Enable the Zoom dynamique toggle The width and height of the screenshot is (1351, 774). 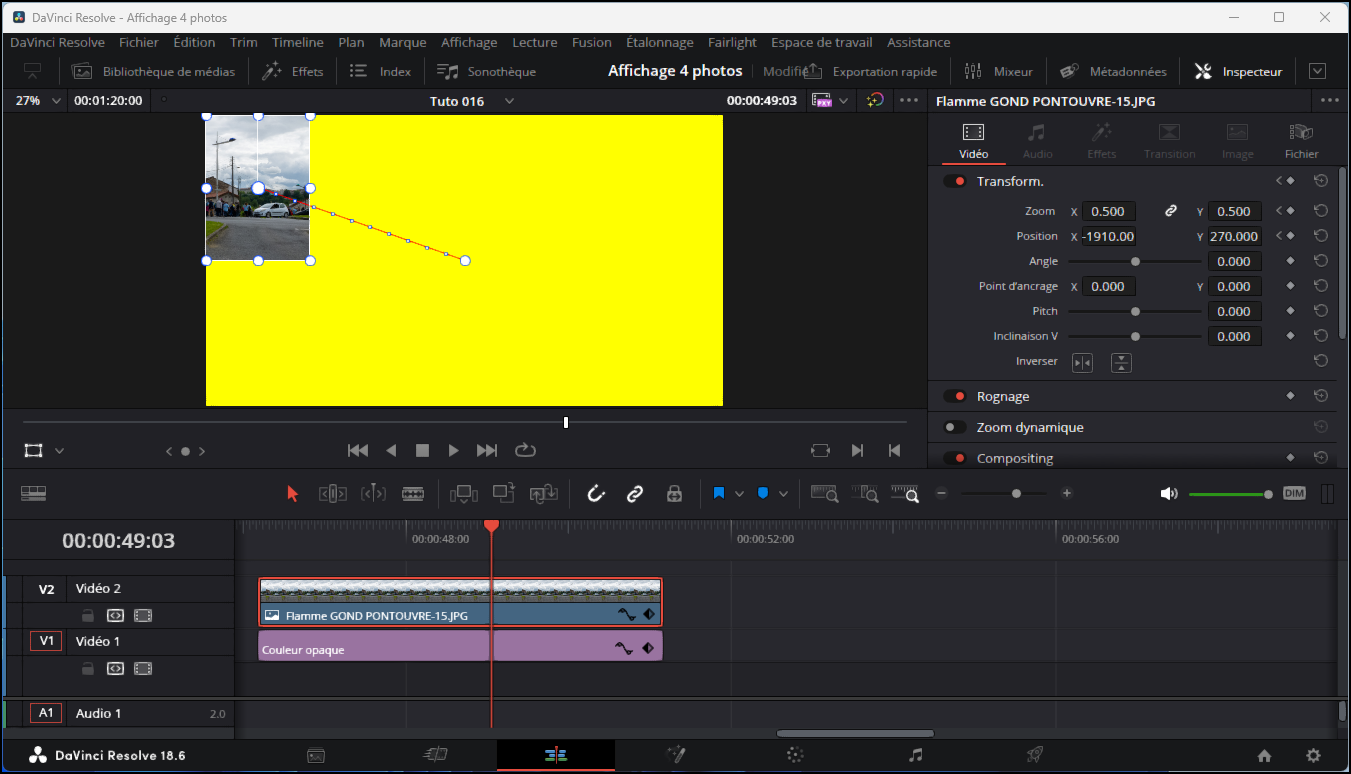tap(955, 427)
